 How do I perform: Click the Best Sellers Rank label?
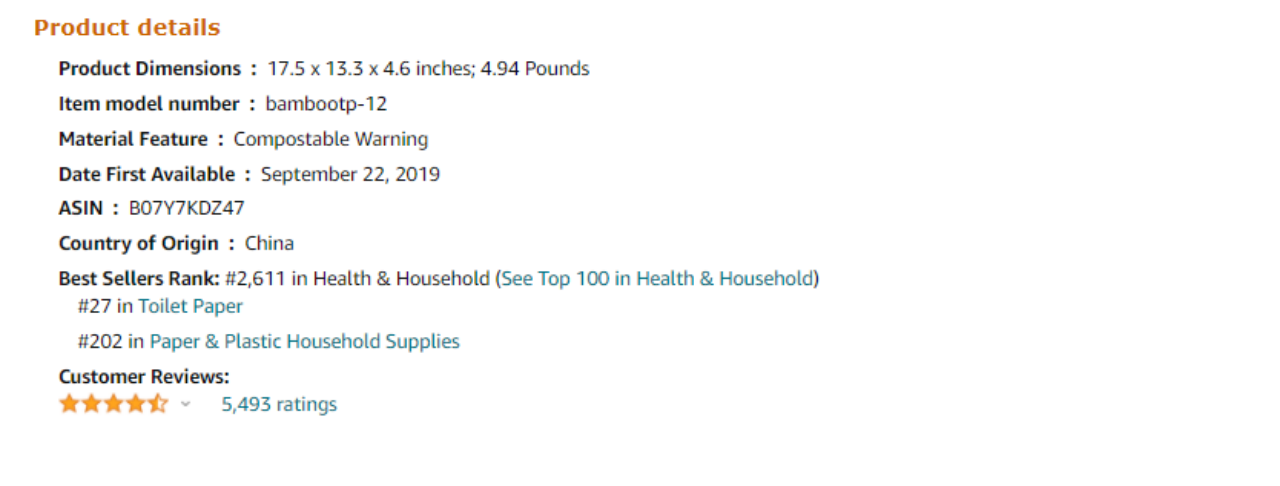click(139, 278)
